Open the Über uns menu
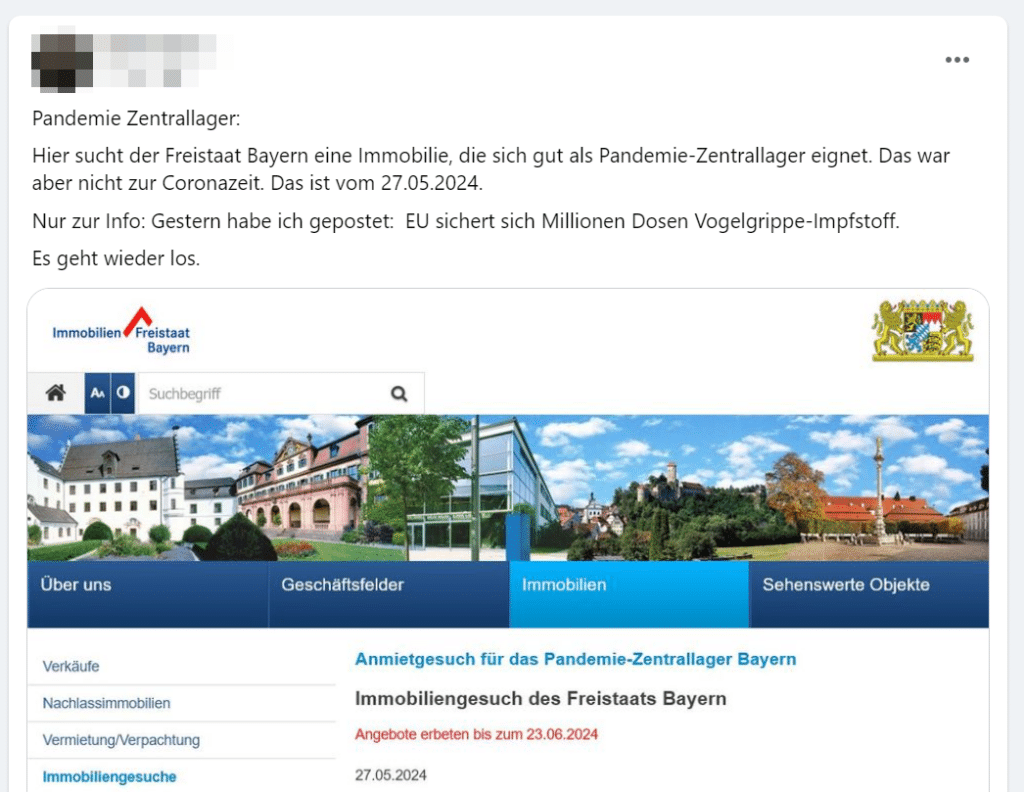The image size is (1024, 792). [x=148, y=594]
